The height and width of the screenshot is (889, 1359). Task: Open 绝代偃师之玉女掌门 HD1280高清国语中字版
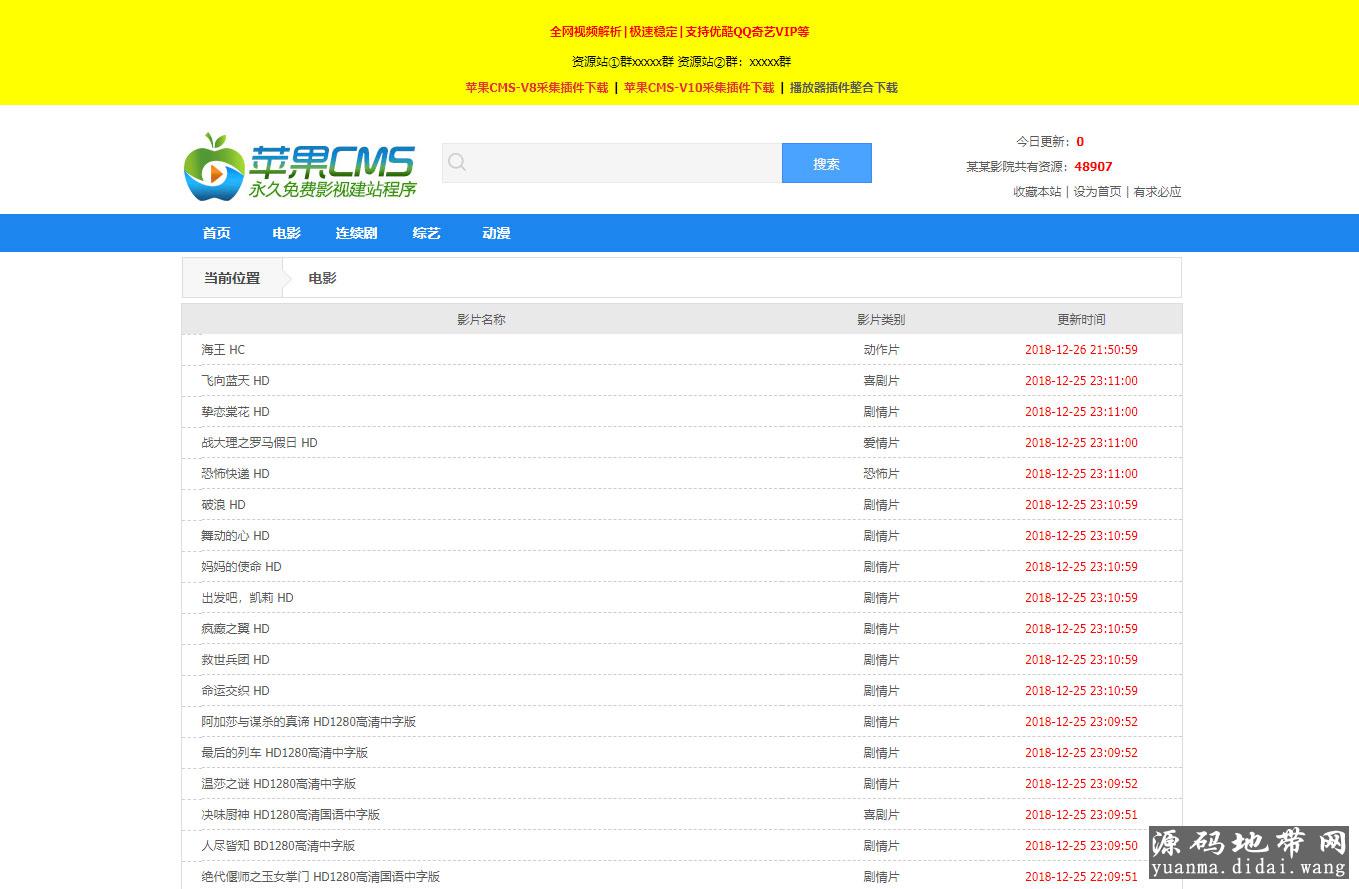pos(320,877)
